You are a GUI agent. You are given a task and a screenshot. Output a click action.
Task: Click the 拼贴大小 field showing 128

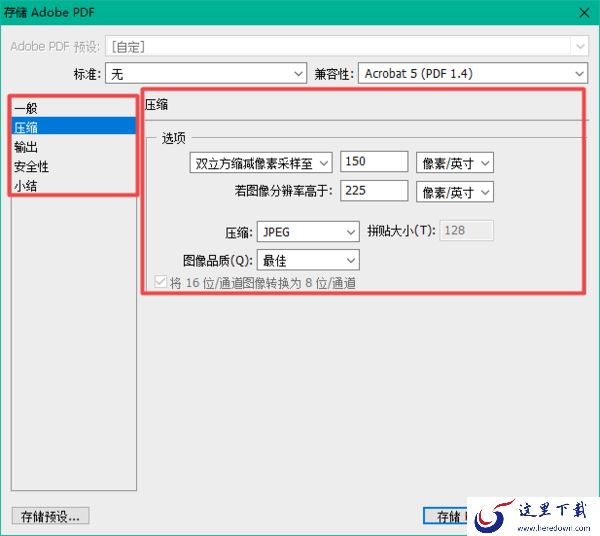click(466, 230)
